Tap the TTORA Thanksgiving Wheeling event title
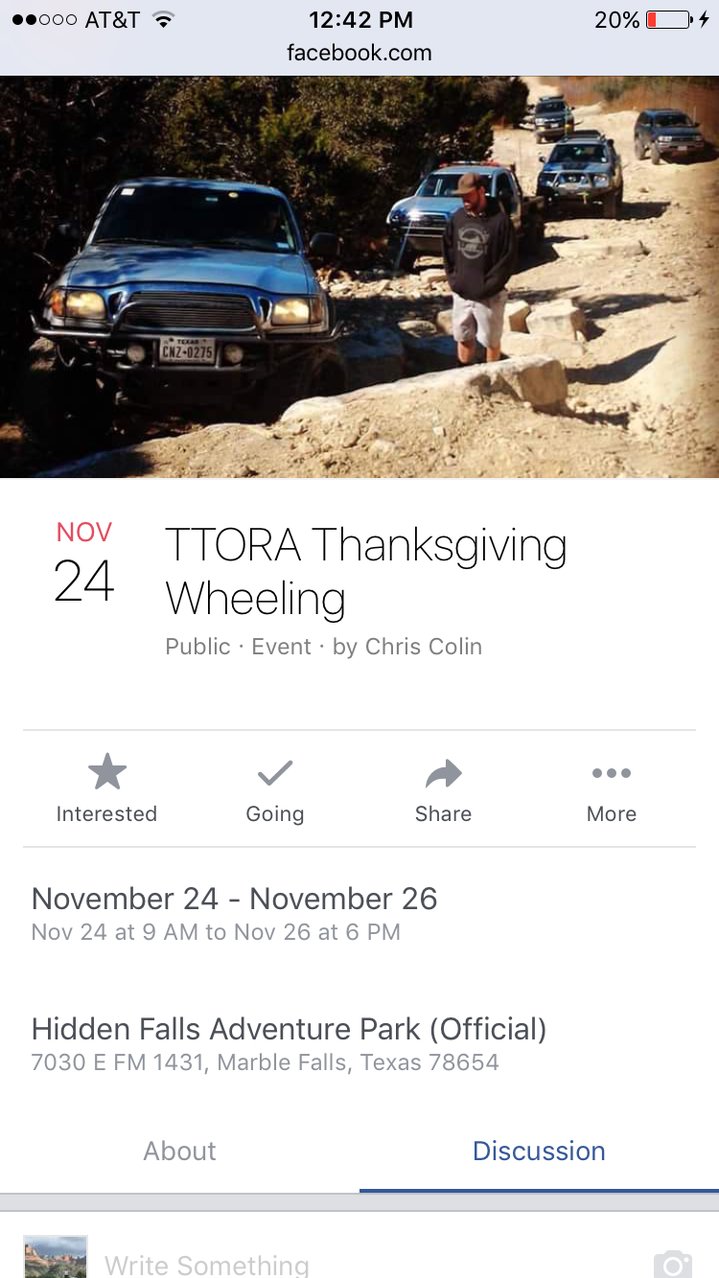This screenshot has width=719, height=1278. coord(366,572)
